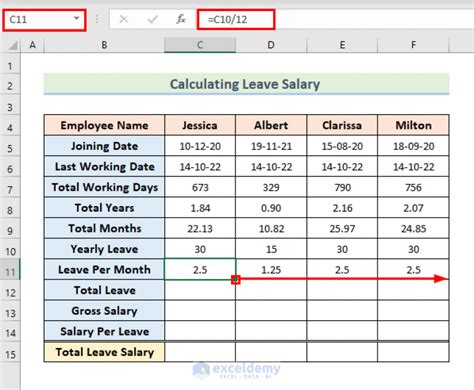This screenshot has height=390, width=474.
Task: Open the Name Box dropdown arrow
Action: click(x=77, y=18)
